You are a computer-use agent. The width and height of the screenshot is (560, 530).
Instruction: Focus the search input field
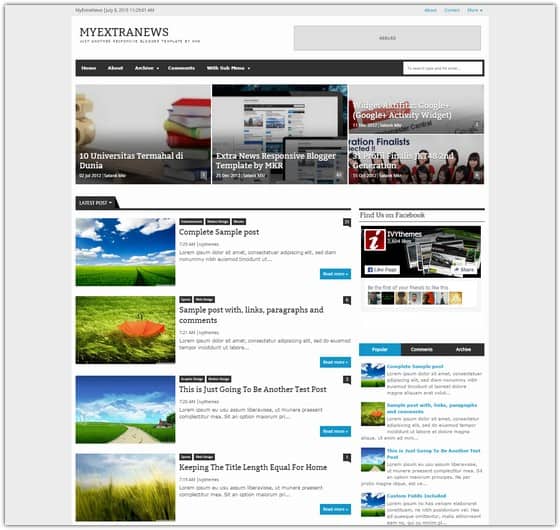pyautogui.click(x=442, y=68)
